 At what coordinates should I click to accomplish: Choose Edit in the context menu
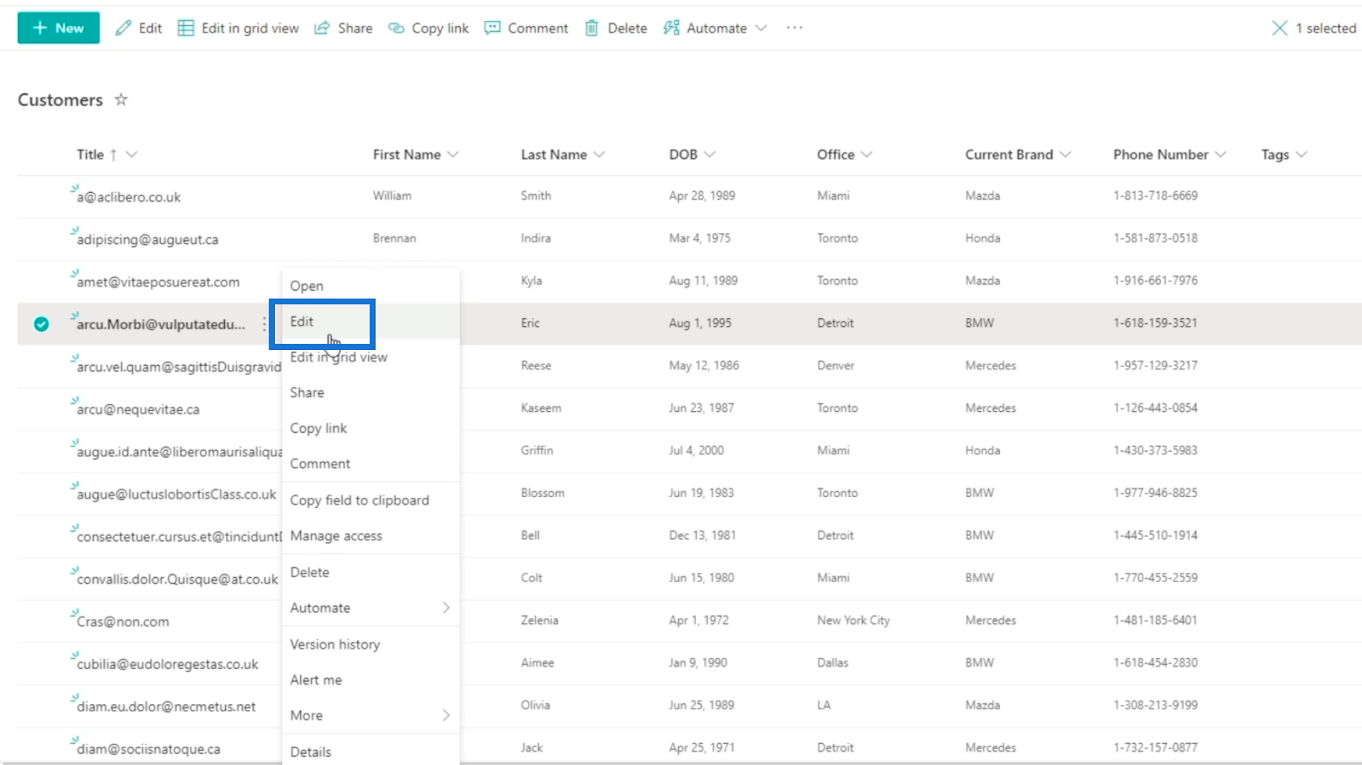(370, 322)
